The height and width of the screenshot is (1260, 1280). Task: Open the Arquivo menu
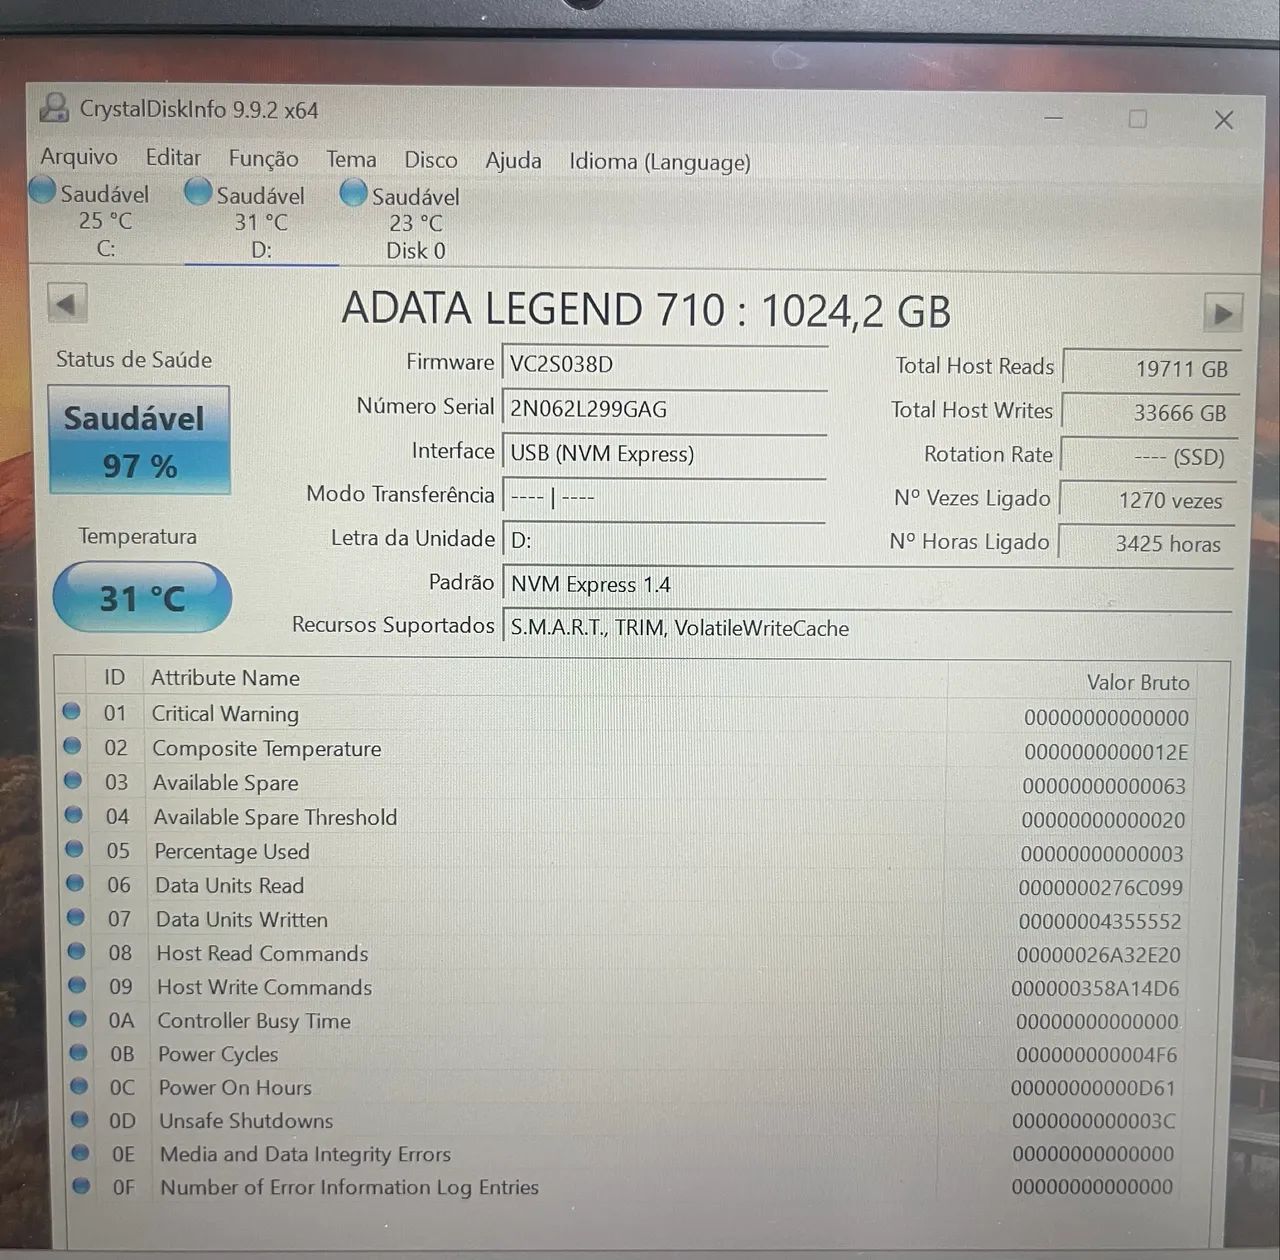[x=78, y=158]
